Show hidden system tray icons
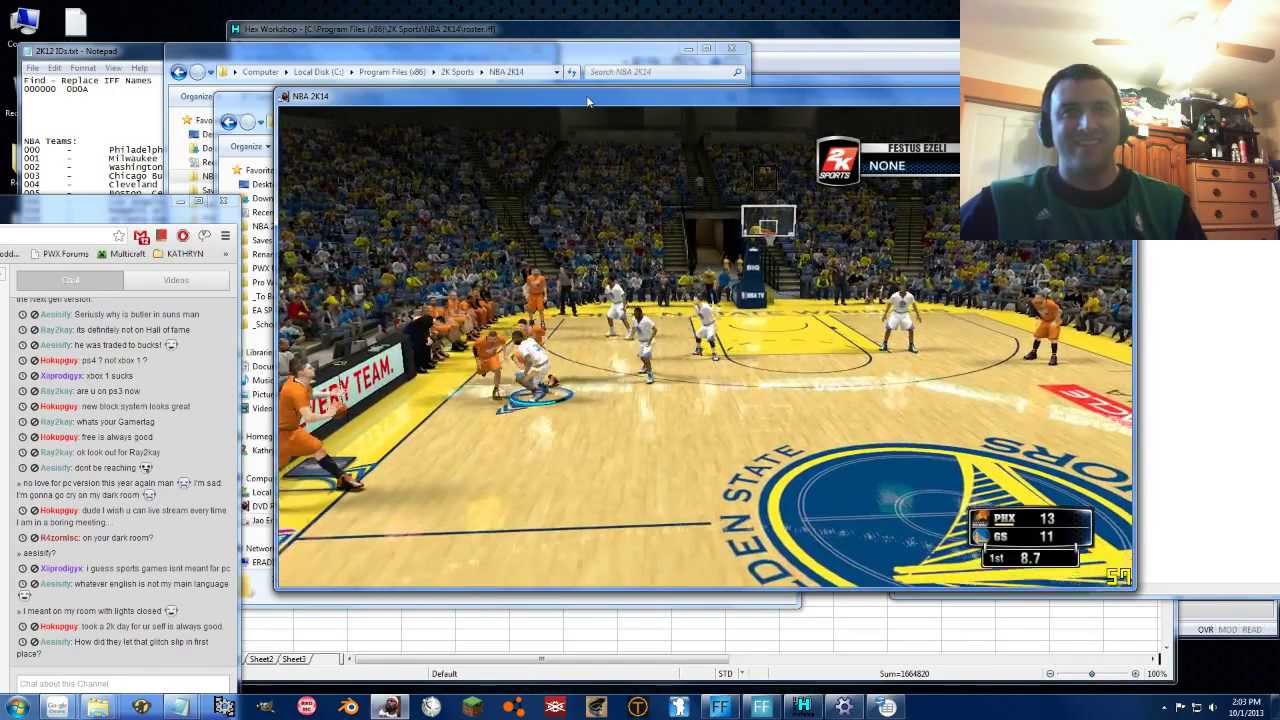1280x720 pixels. (x=1165, y=708)
